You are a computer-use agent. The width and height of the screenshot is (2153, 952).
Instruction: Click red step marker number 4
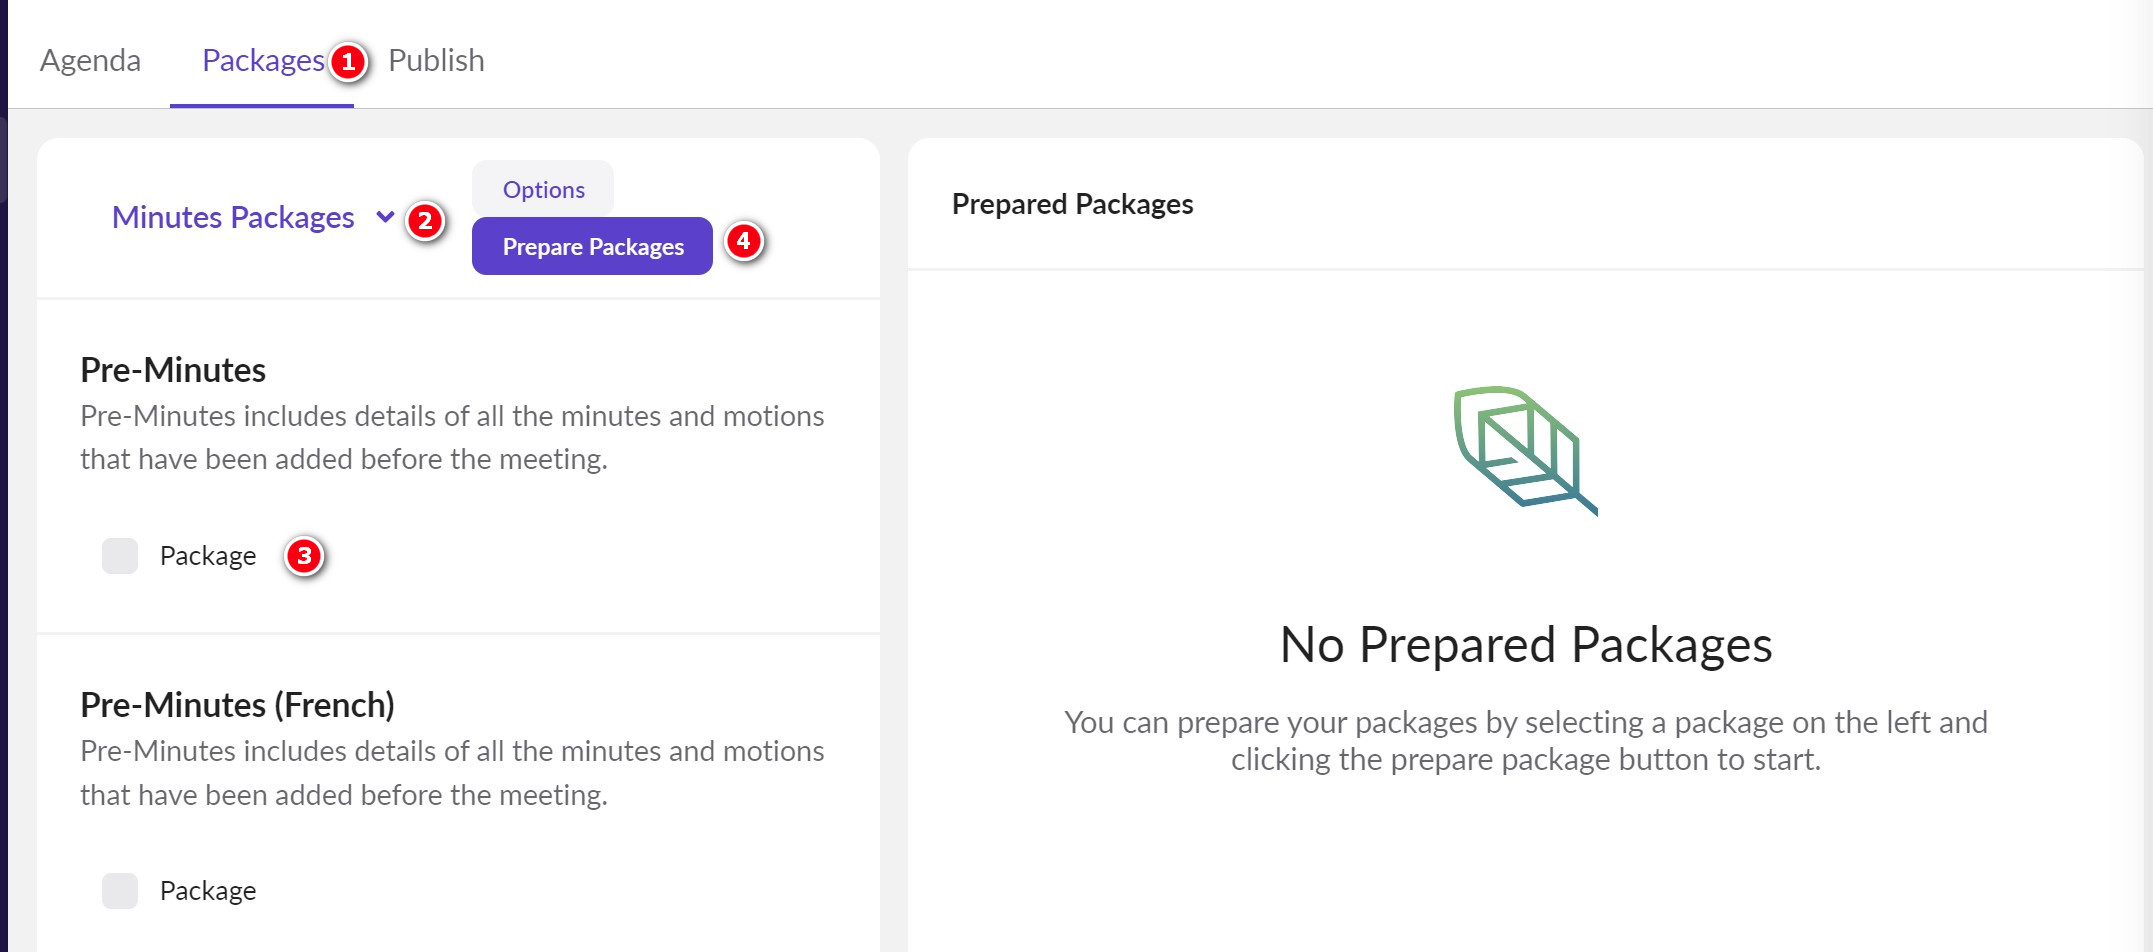click(743, 241)
